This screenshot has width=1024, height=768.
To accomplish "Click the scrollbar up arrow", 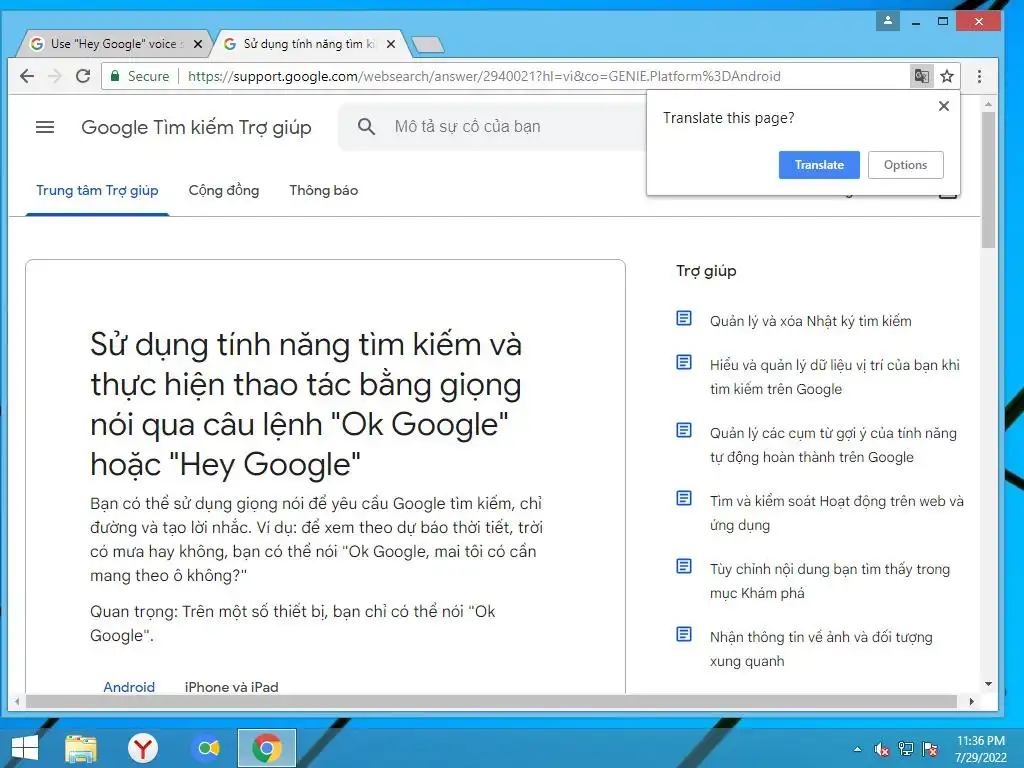I will pyautogui.click(x=988, y=104).
